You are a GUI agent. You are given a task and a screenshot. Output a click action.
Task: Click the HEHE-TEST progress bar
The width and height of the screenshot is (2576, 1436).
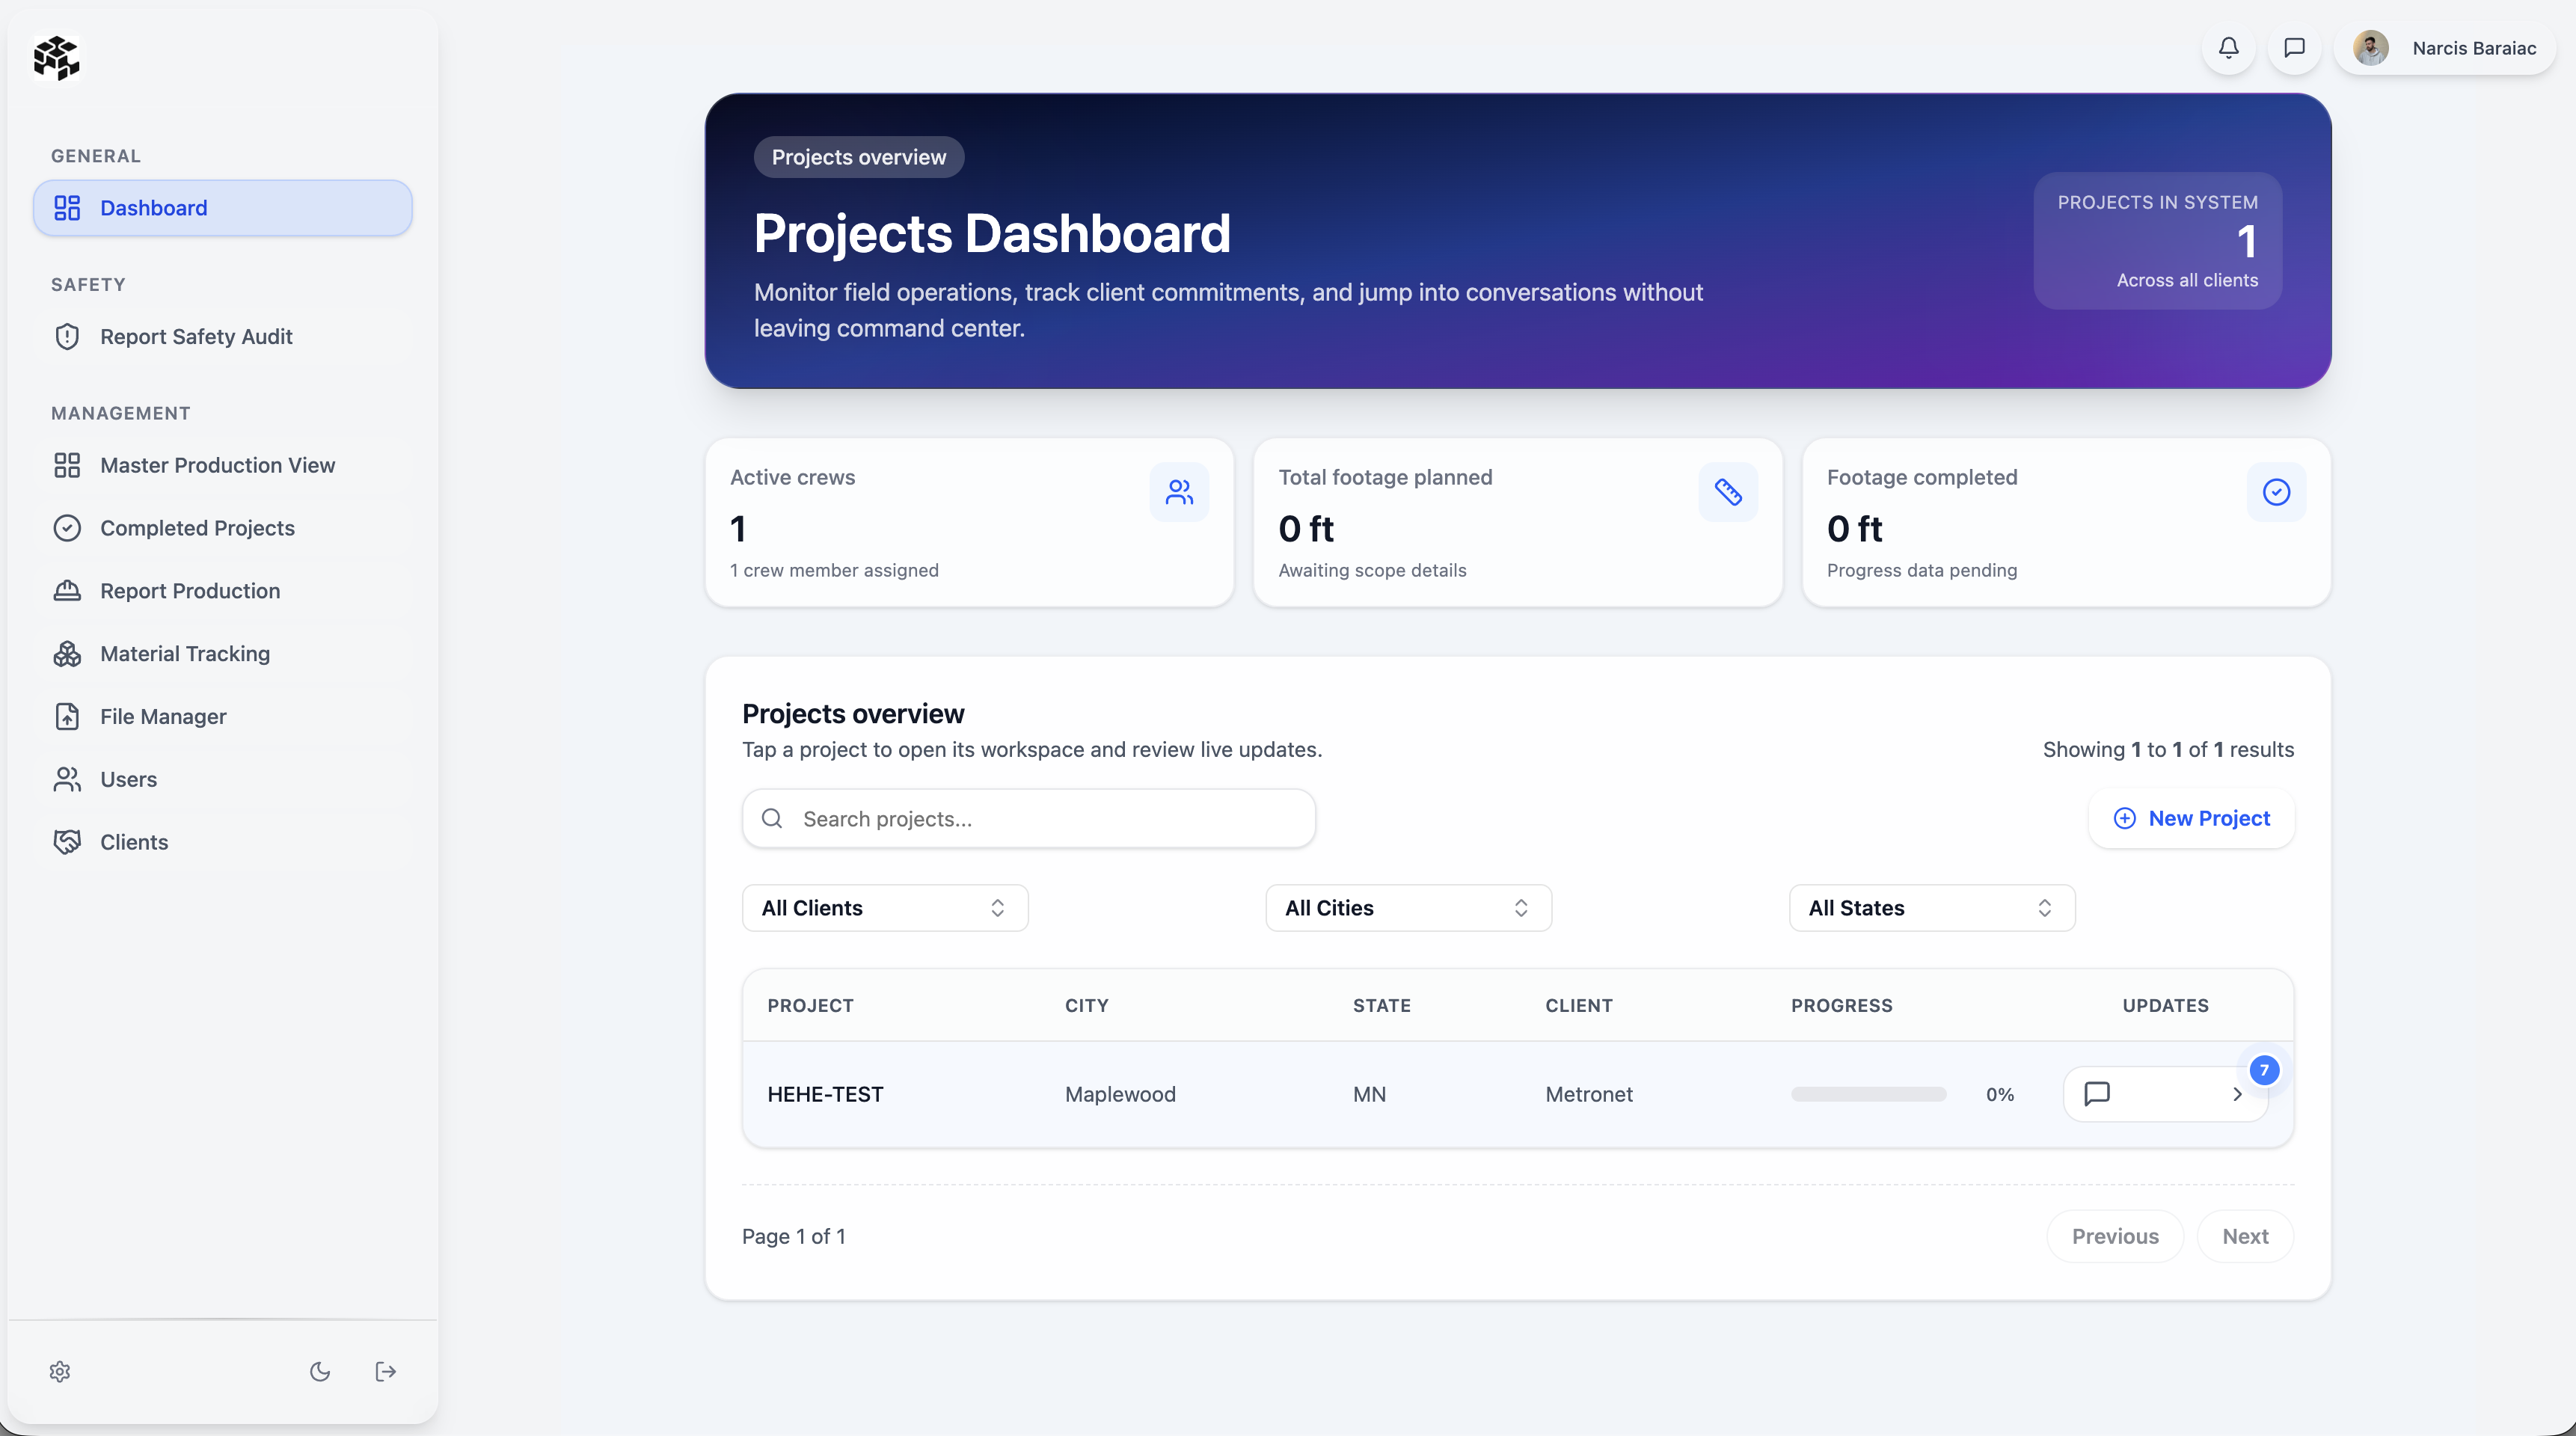pyautogui.click(x=1868, y=1094)
